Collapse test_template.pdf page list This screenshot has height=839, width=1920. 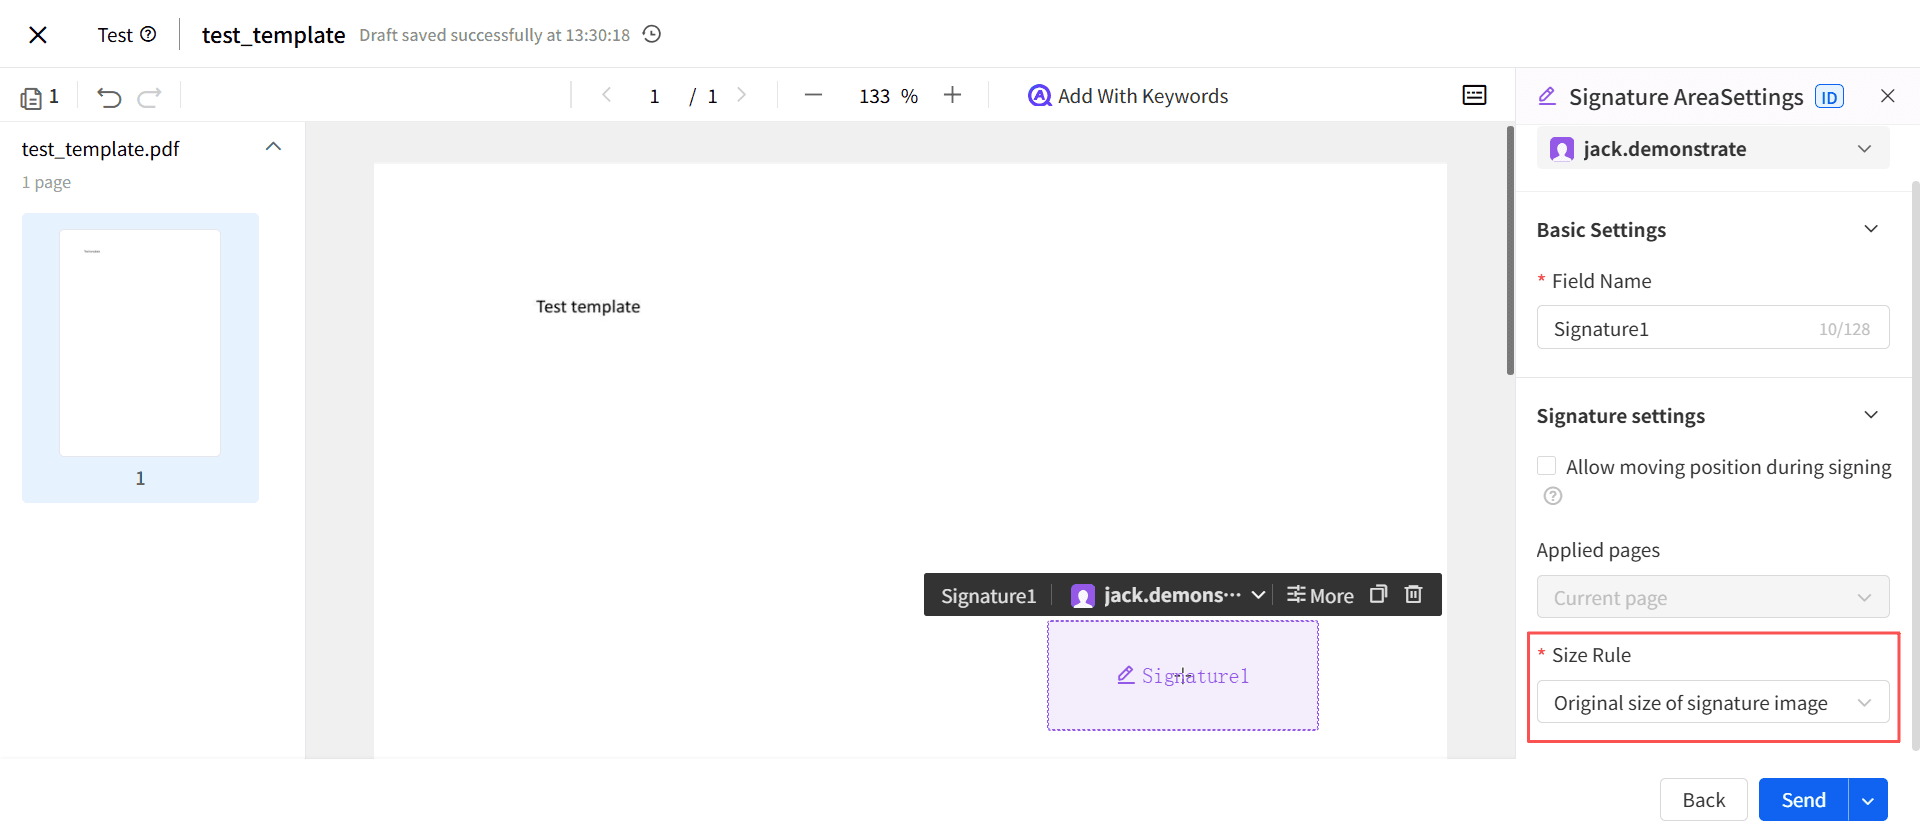(273, 147)
